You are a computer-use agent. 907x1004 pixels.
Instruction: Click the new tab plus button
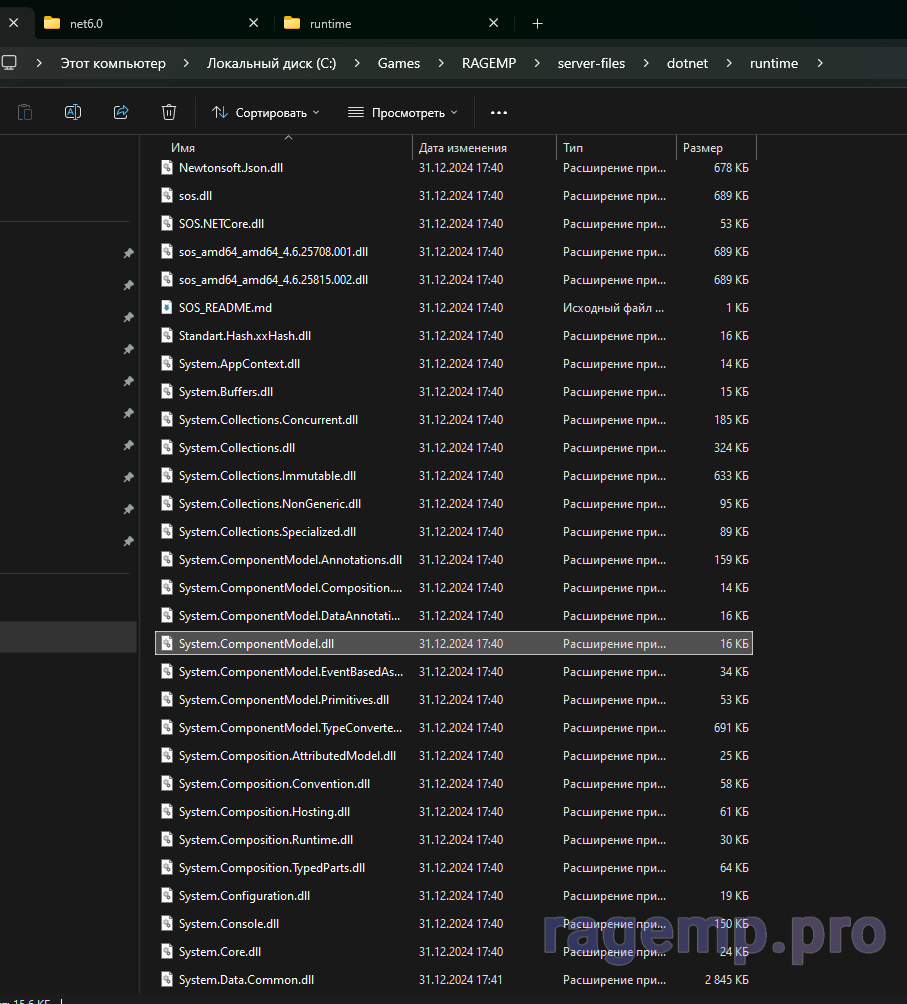point(537,23)
